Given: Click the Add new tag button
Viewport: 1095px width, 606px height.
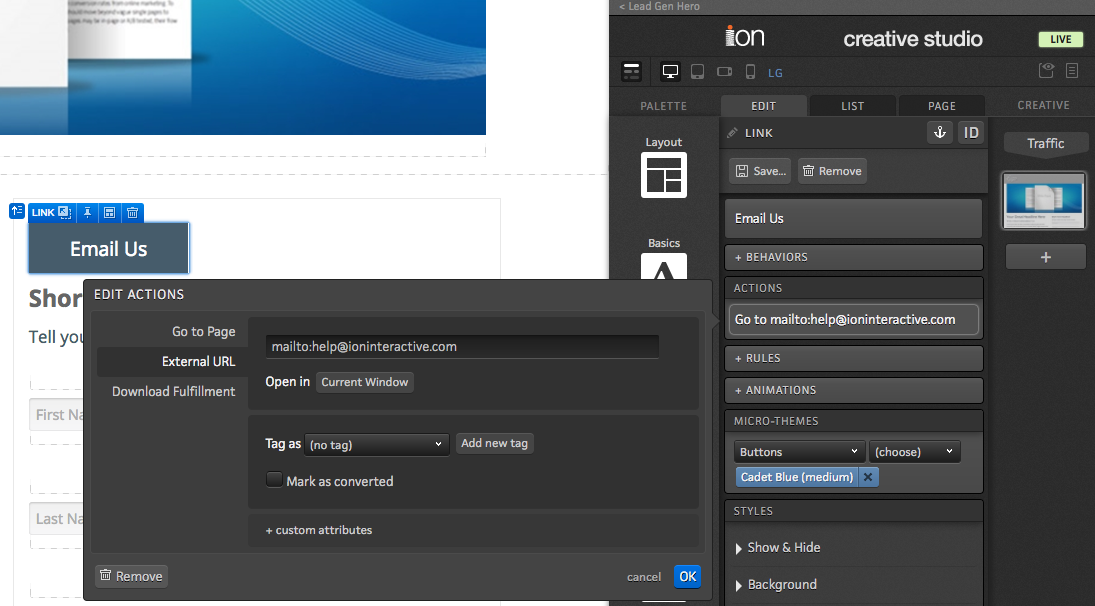Looking at the screenshot, I should [494, 443].
